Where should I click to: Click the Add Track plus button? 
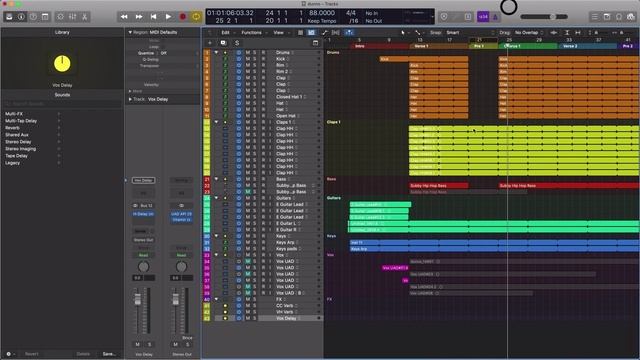pyautogui.click(x=210, y=43)
